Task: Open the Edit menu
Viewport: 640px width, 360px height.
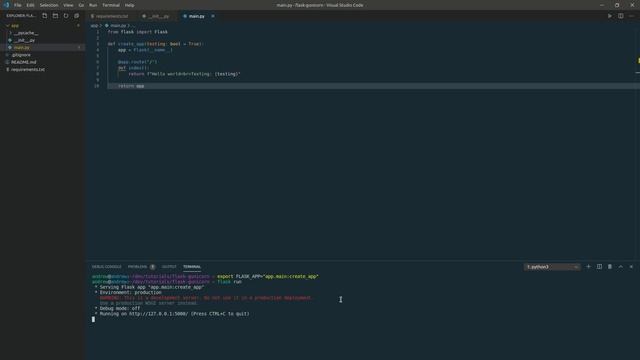Action: (x=31, y=5)
